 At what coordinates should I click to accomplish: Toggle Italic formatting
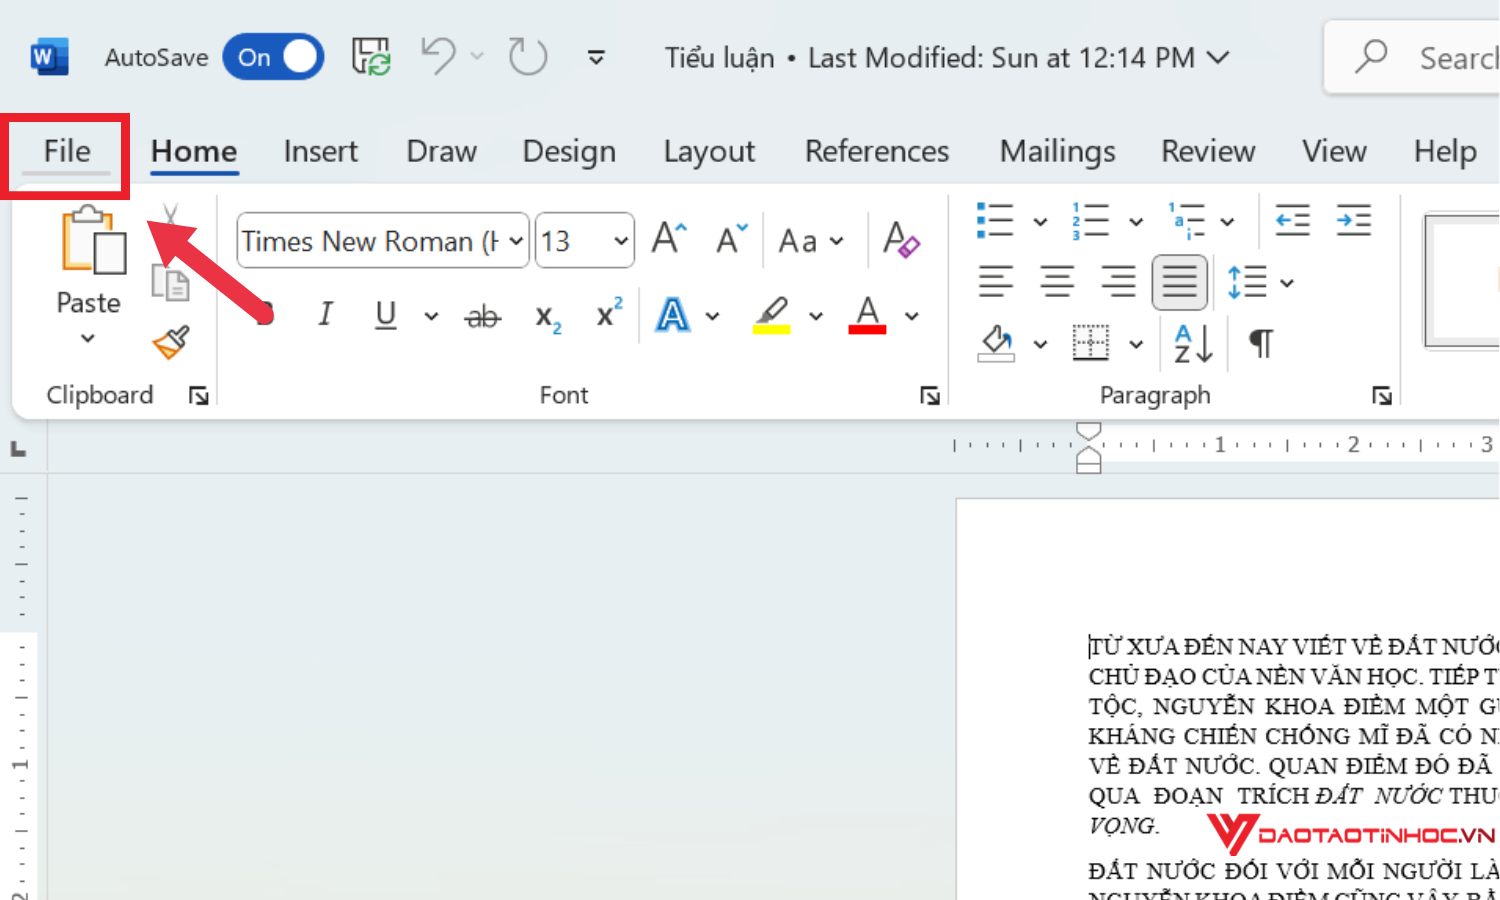click(325, 314)
